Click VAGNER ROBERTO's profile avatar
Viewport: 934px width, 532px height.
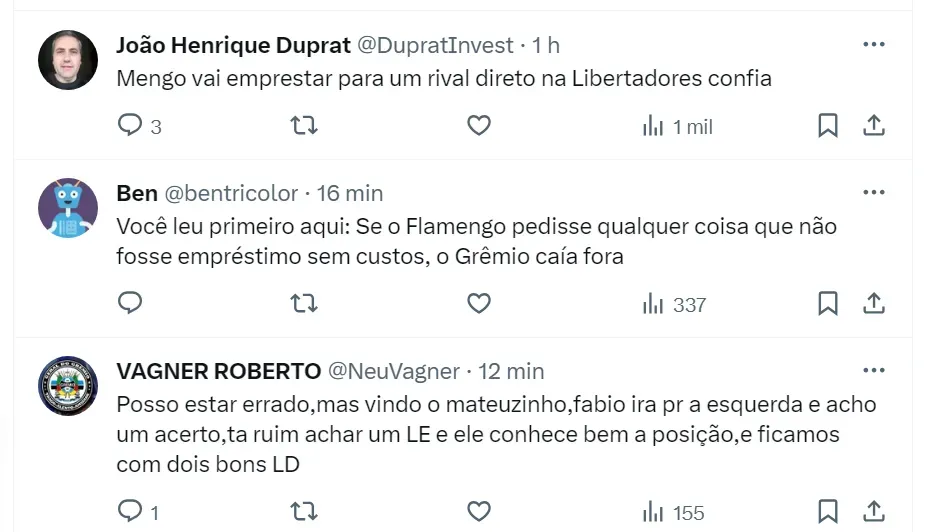68,386
